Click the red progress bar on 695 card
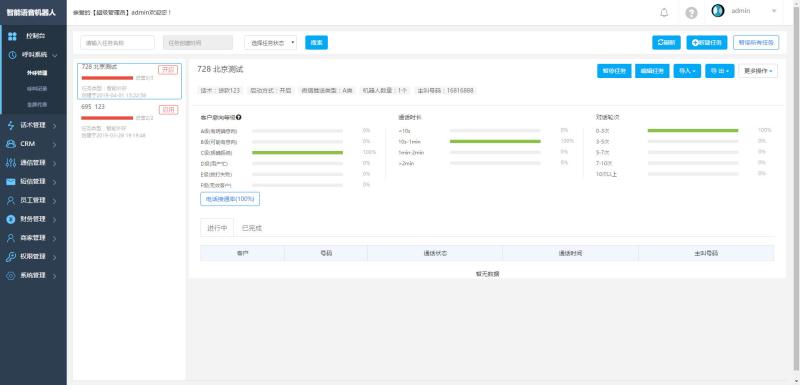Image resolution: width=800 pixels, height=385 pixels. coord(107,118)
